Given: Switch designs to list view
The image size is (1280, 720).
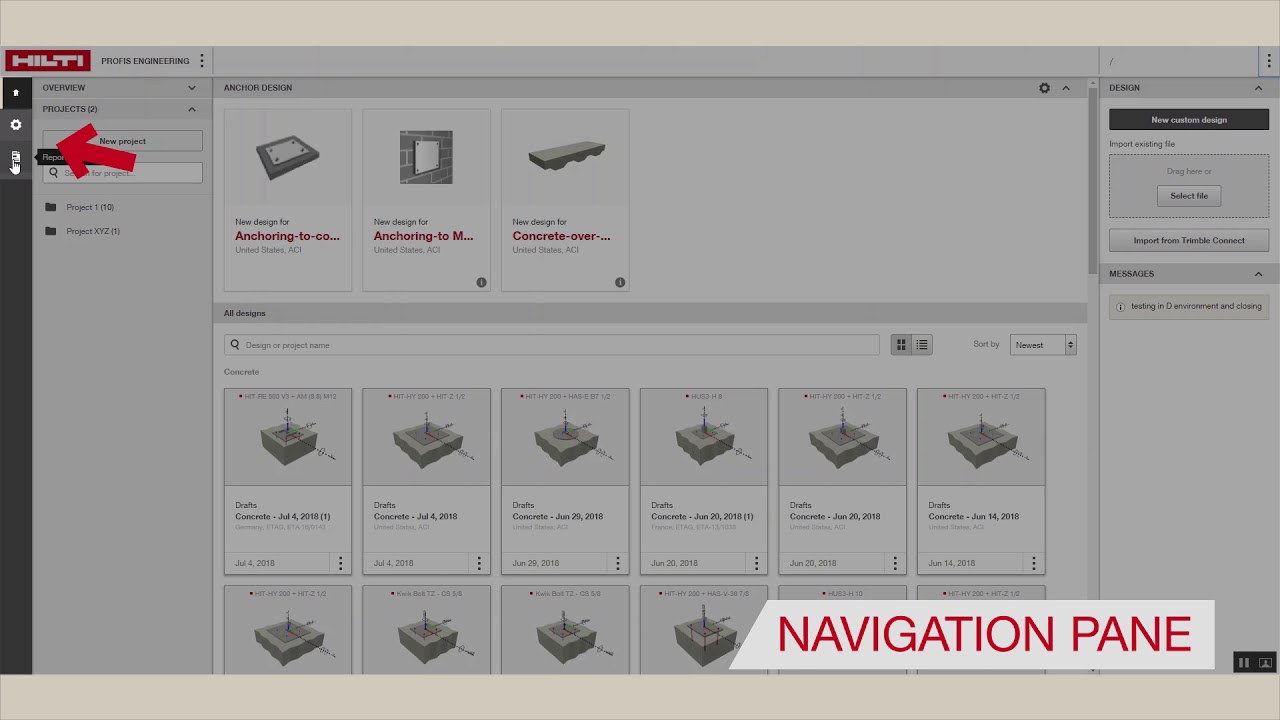Looking at the screenshot, I should [922, 345].
